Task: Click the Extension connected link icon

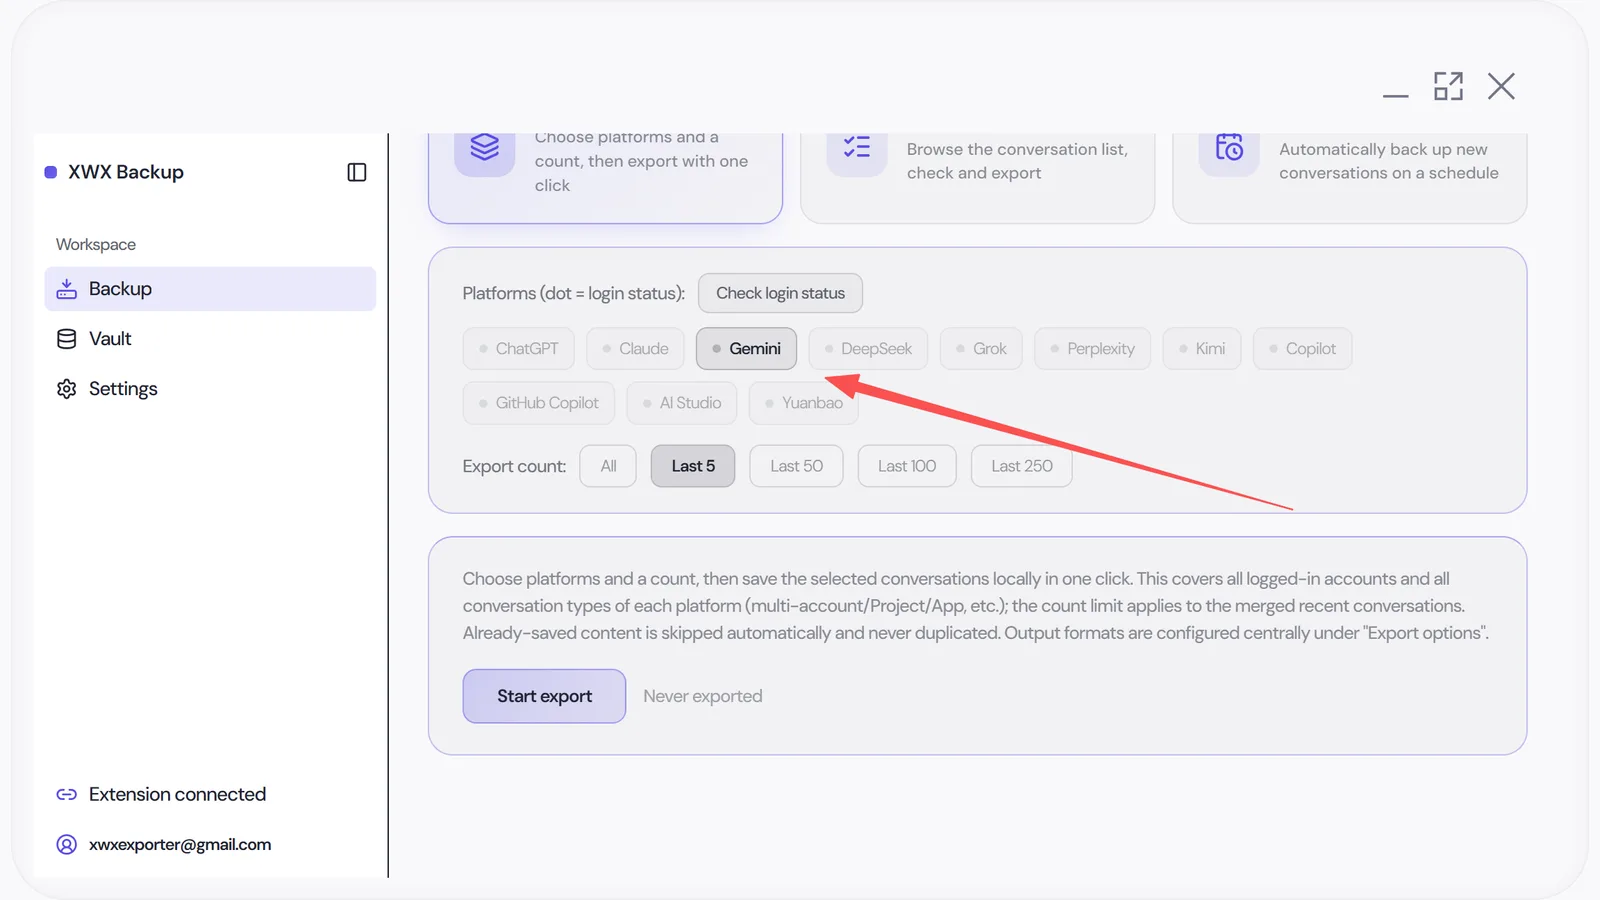Action: (67, 794)
